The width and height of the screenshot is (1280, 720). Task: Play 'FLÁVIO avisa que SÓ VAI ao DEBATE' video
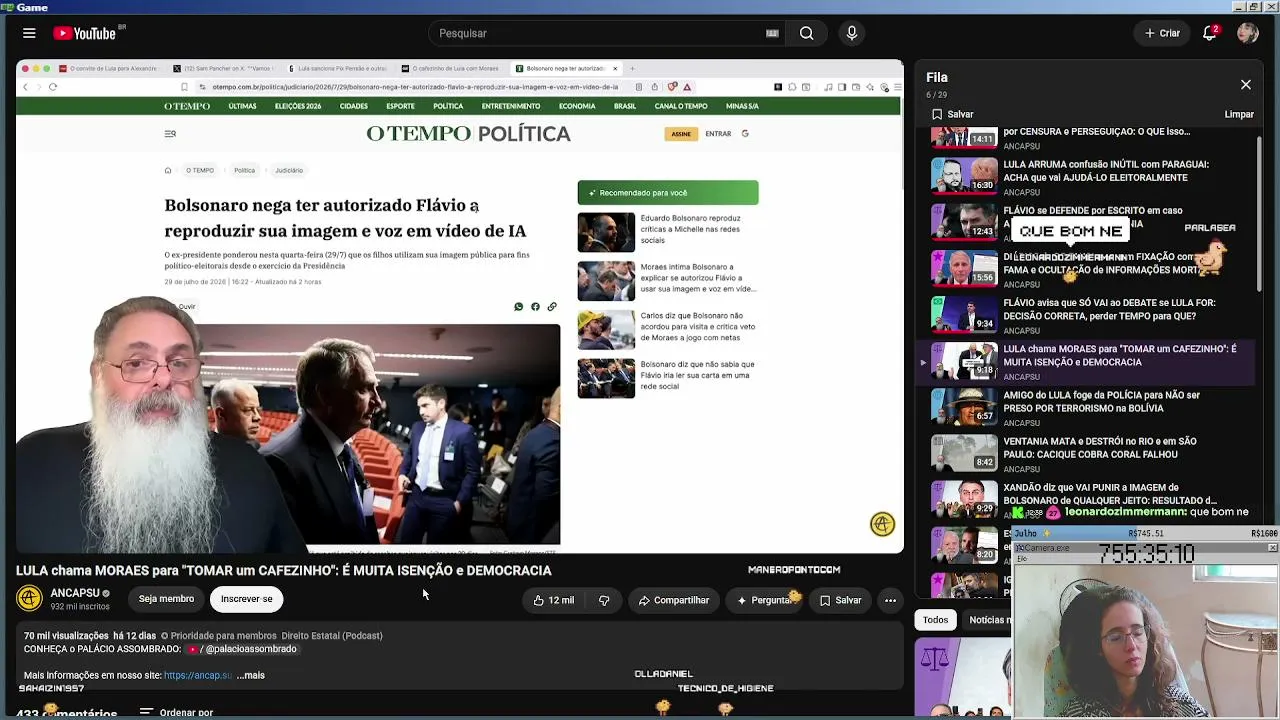[1109, 309]
